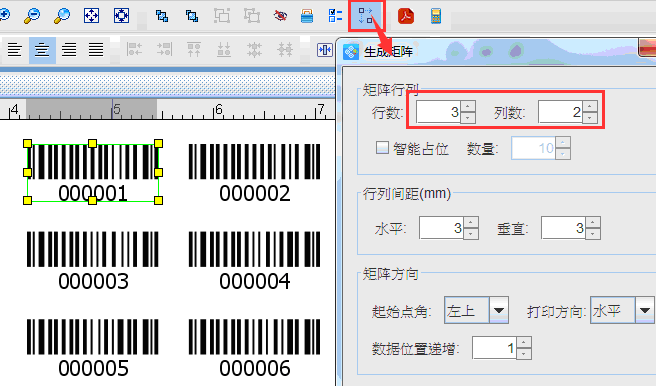Click the crossed-out eye hide icon
Image resolution: width=656 pixels, height=386 pixels.
(x=280, y=16)
